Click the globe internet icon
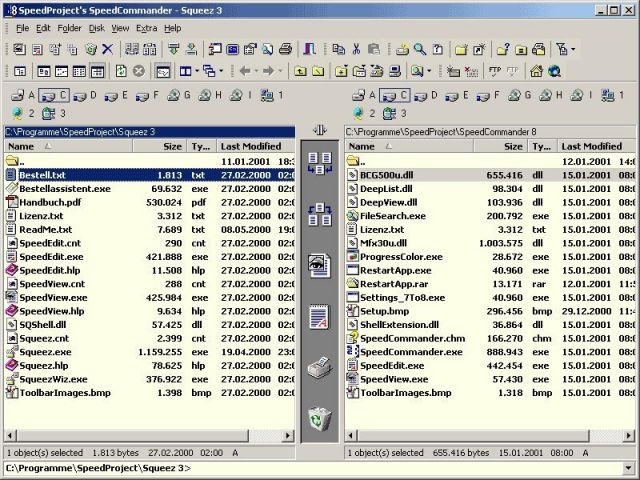The image size is (640, 480). coord(554,71)
